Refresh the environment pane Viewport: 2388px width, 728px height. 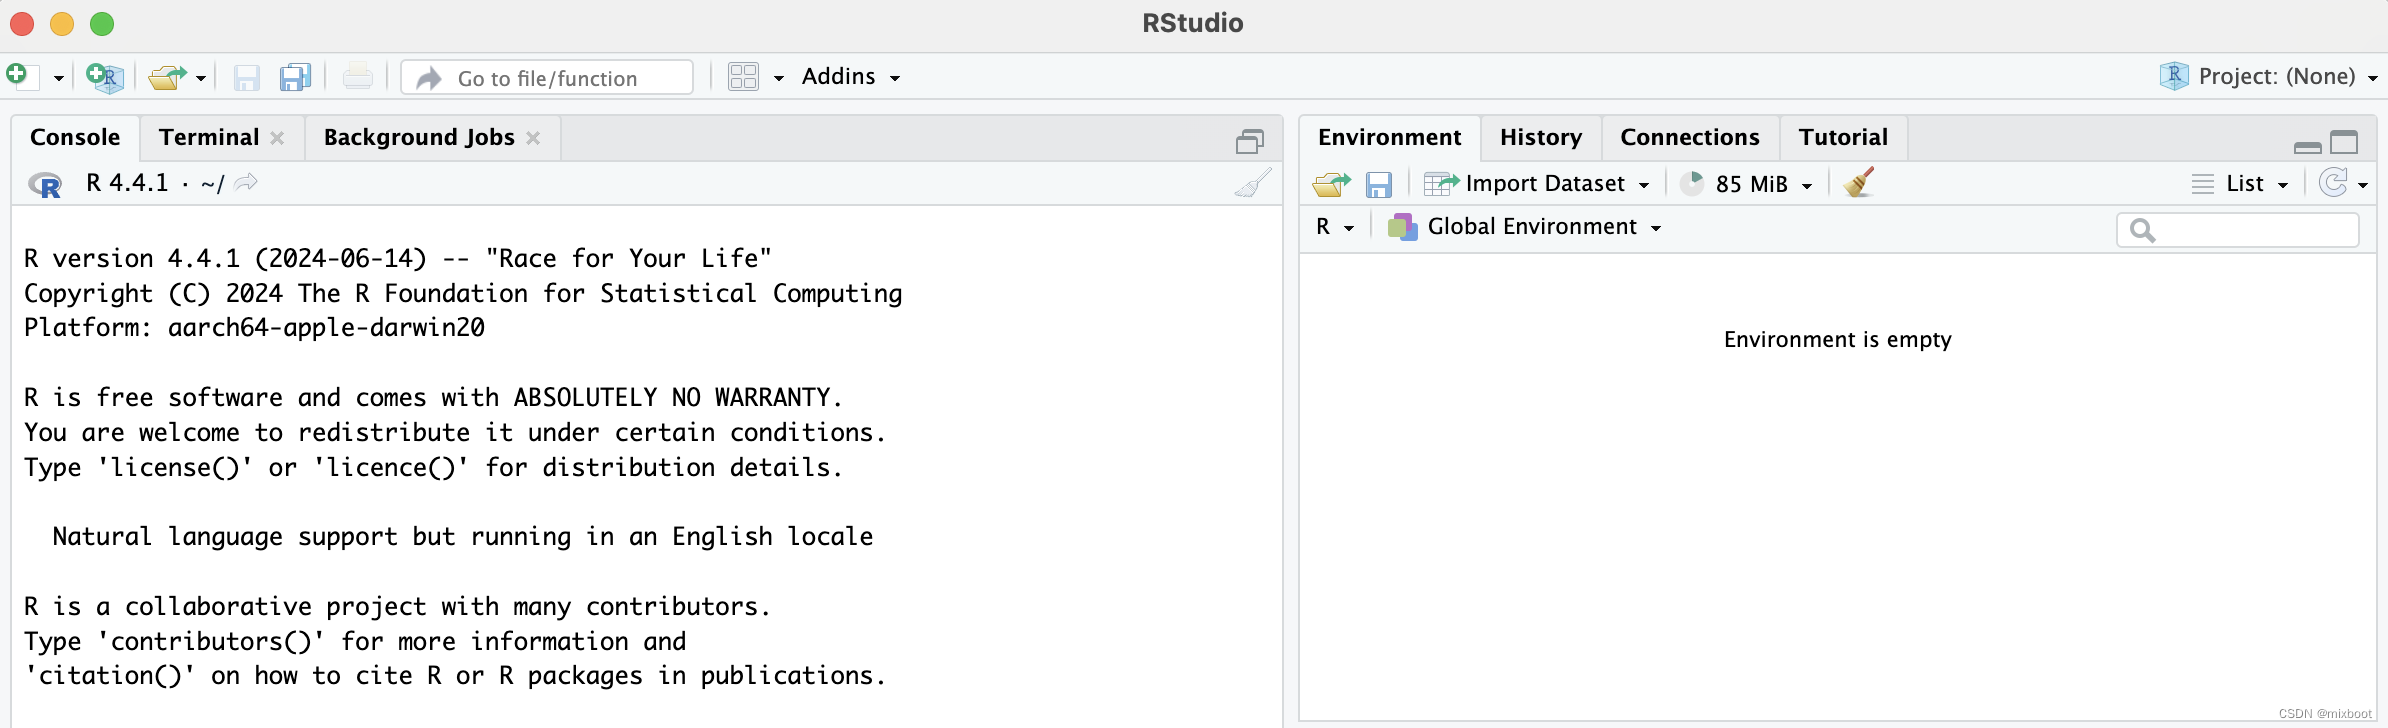click(2333, 183)
